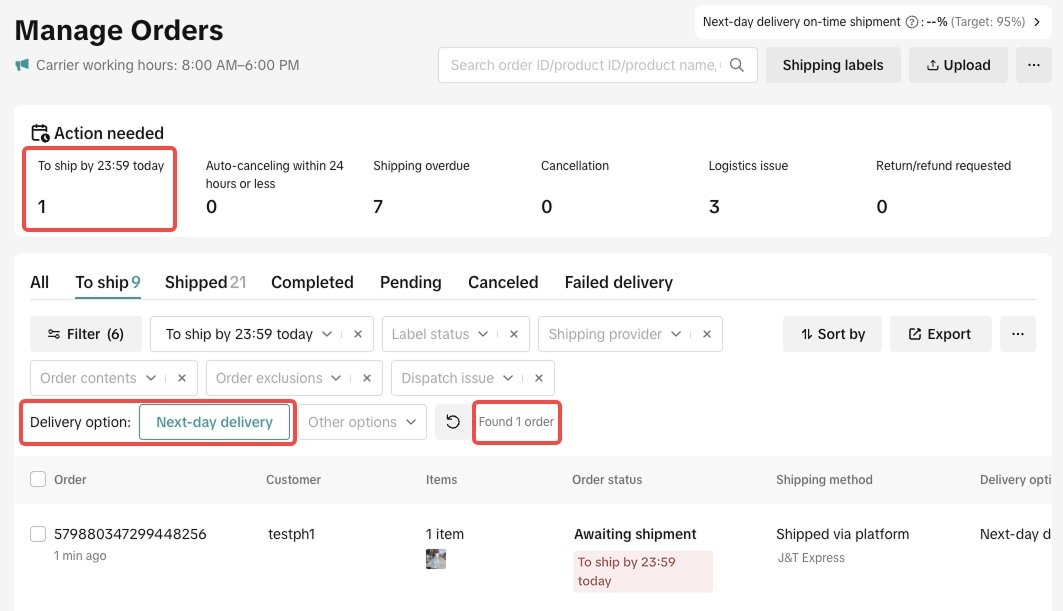Click the Export button

(x=940, y=334)
